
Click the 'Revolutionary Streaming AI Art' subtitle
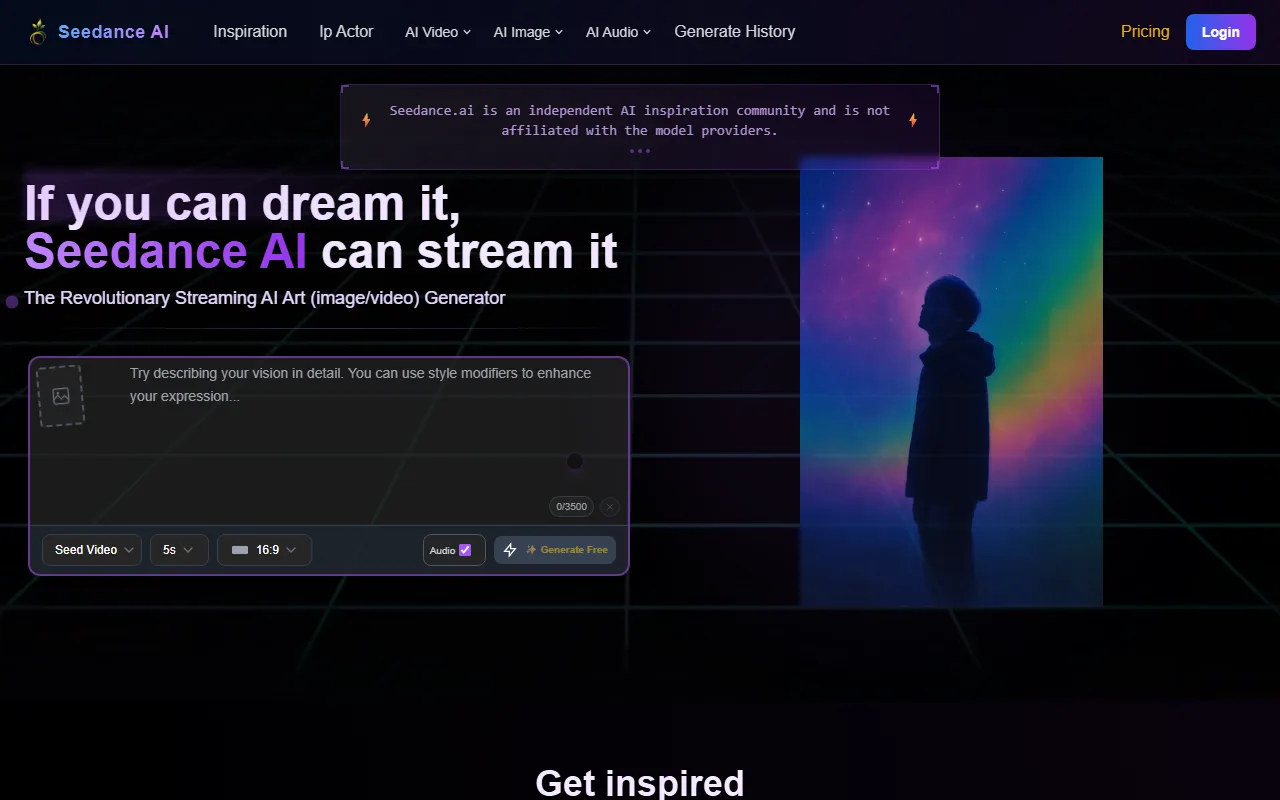pos(265,298)
